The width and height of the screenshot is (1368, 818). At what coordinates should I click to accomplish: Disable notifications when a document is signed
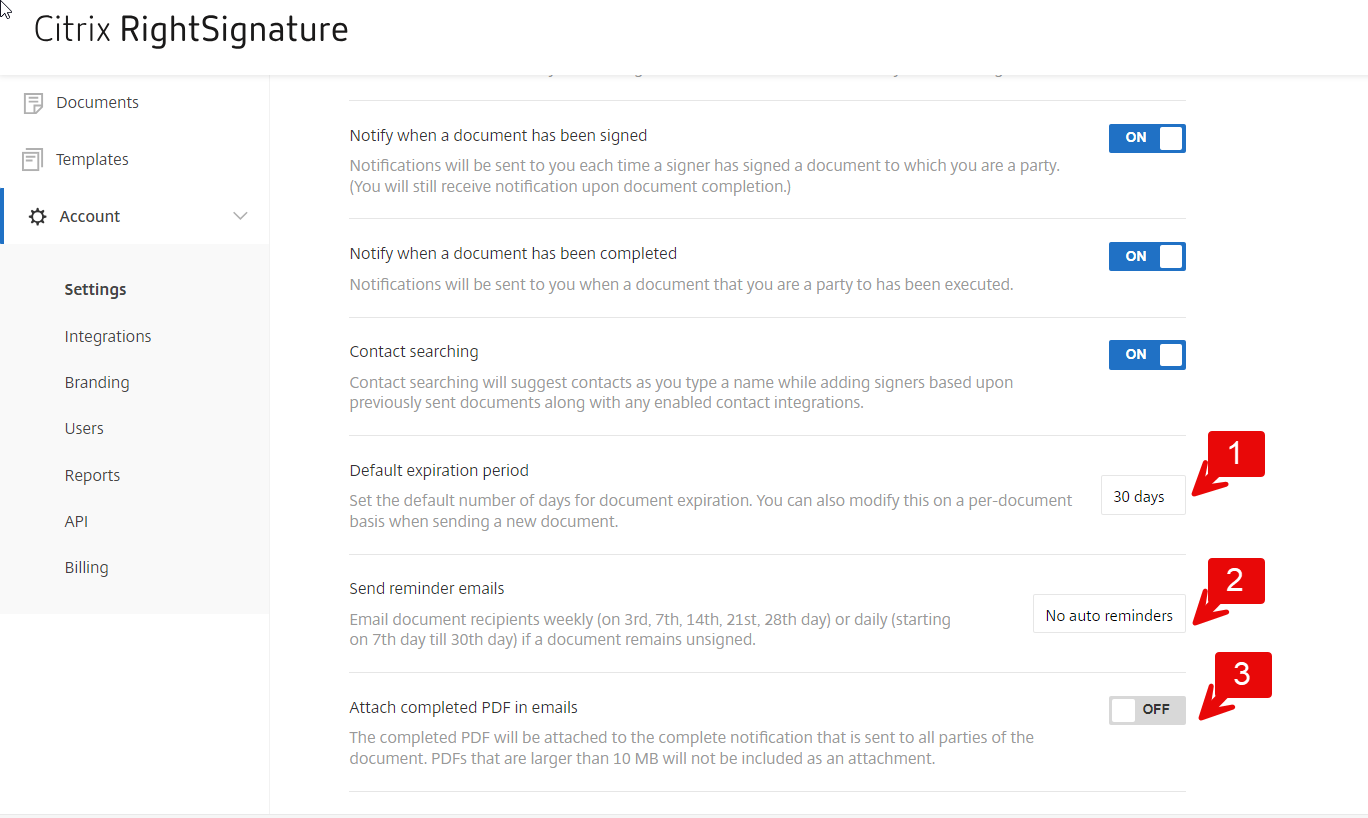click(1147, 138)
